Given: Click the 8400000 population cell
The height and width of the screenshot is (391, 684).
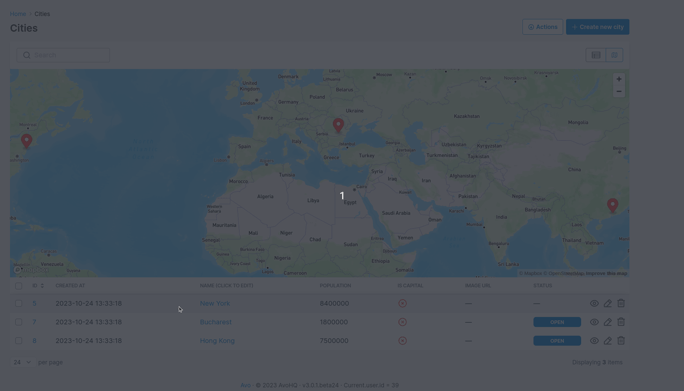Looking at the screenshot, I should click(334, 303).
